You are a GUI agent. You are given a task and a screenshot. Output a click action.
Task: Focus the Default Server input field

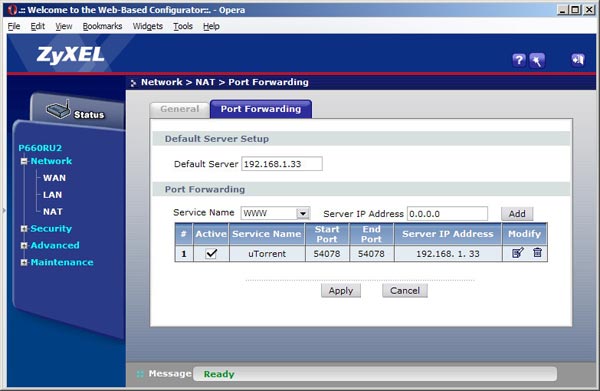(x=282, y=164)
